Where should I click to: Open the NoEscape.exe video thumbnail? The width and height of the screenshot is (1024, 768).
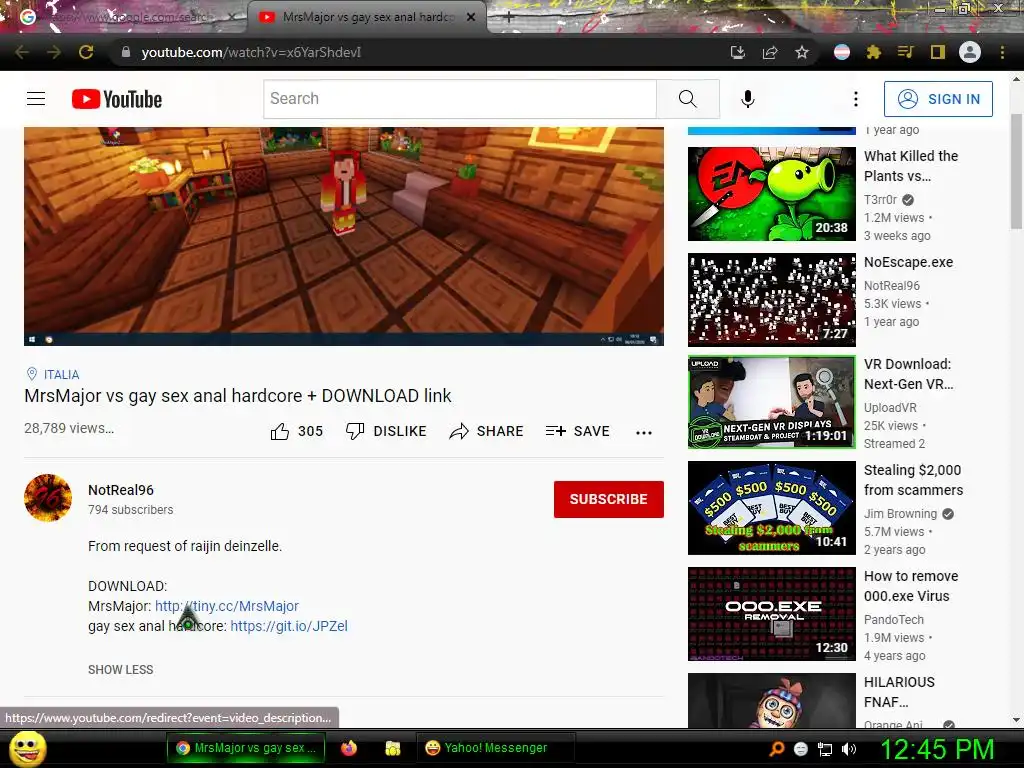click(771, 300)
